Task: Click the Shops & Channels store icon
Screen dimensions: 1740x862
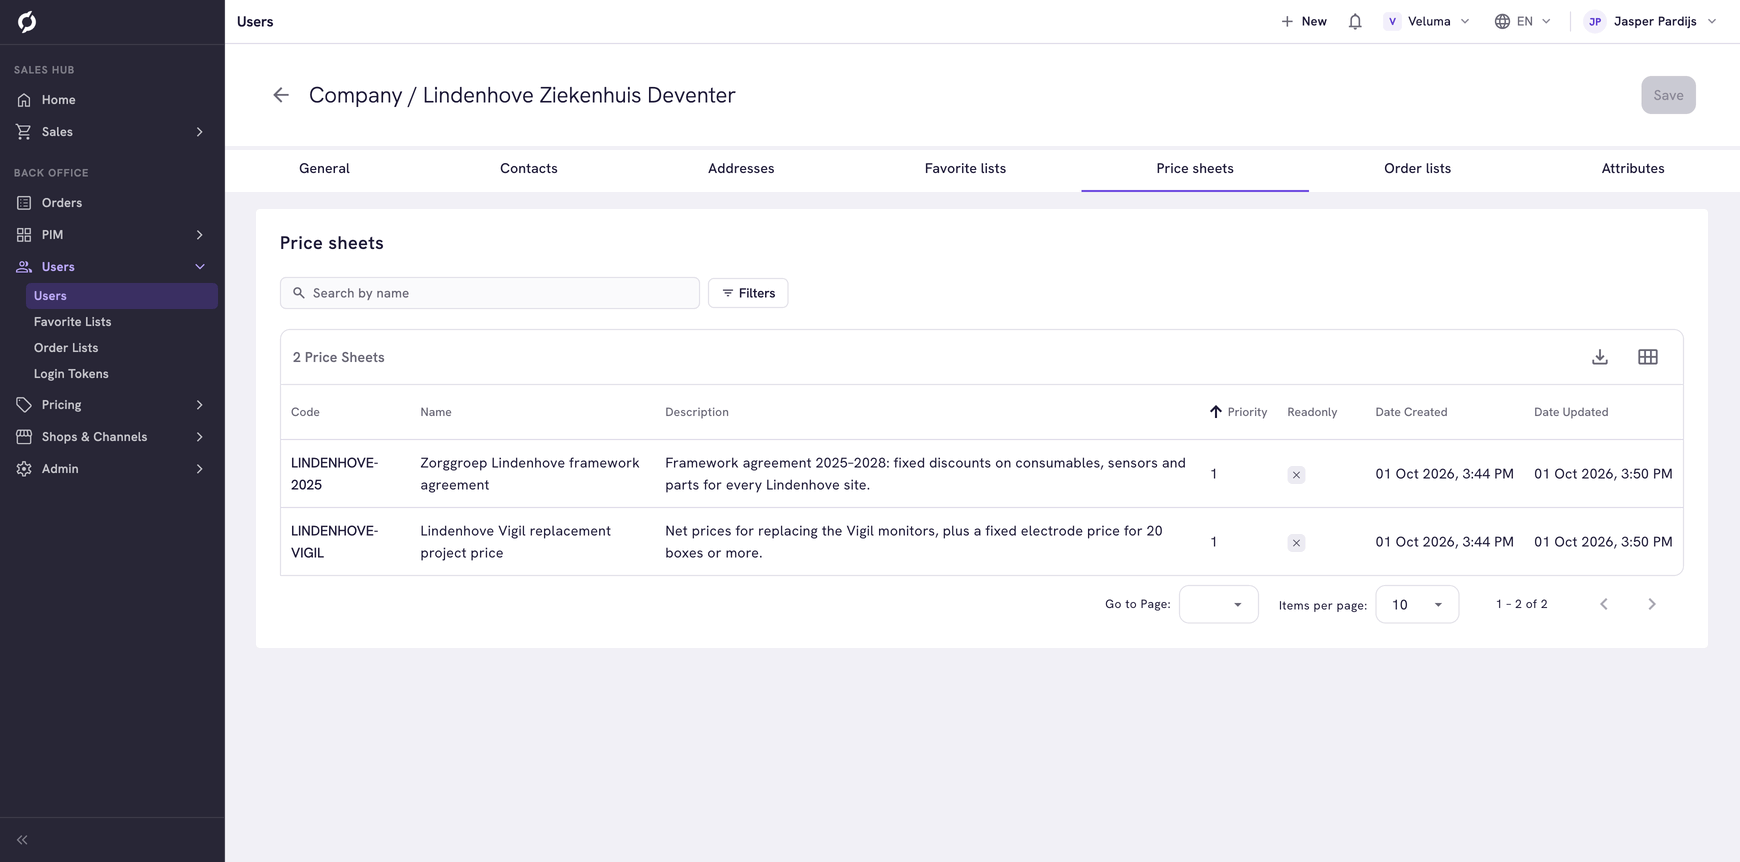Action: point(24,437)
